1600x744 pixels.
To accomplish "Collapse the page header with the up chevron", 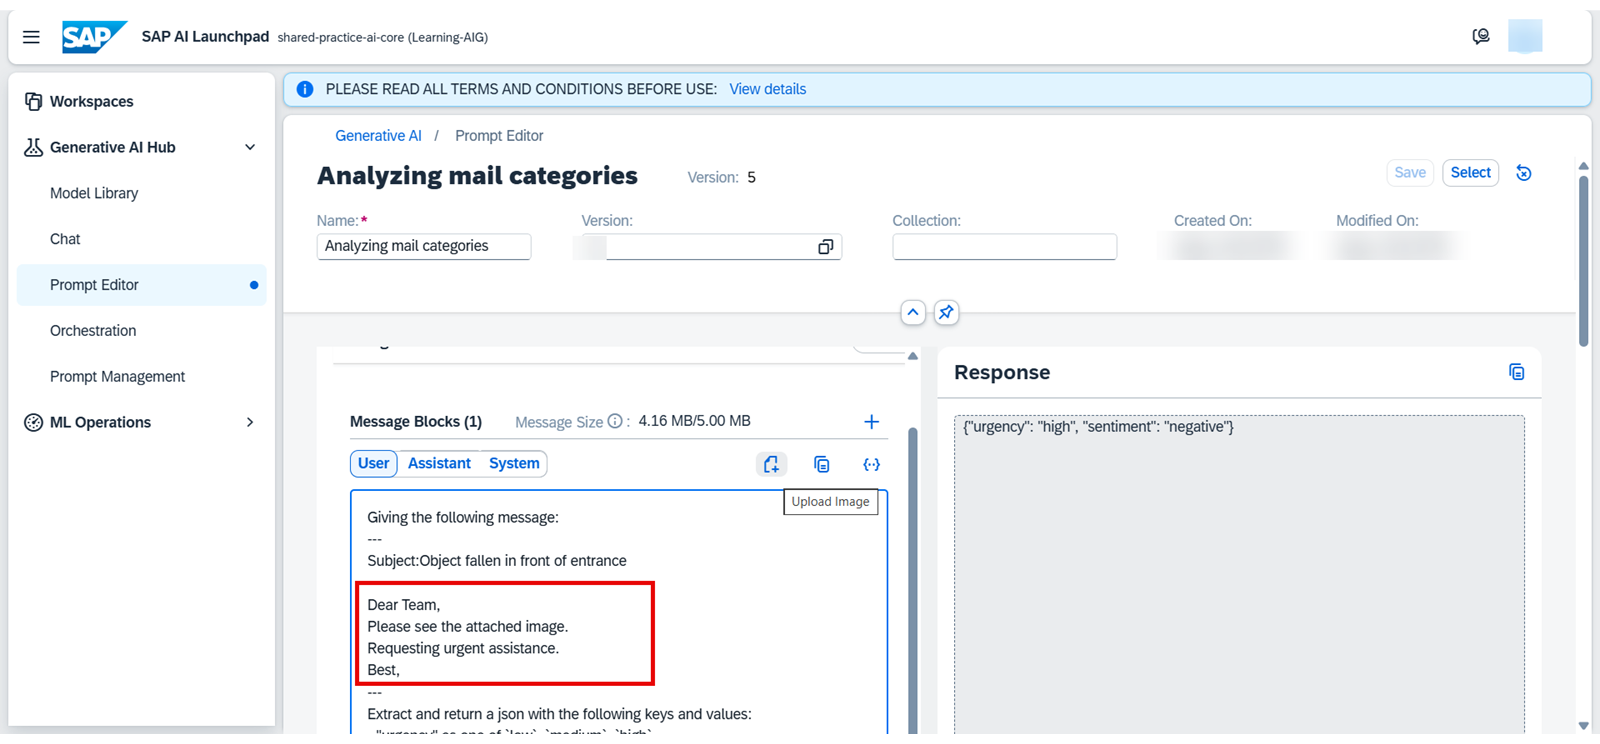I will 913,312.
